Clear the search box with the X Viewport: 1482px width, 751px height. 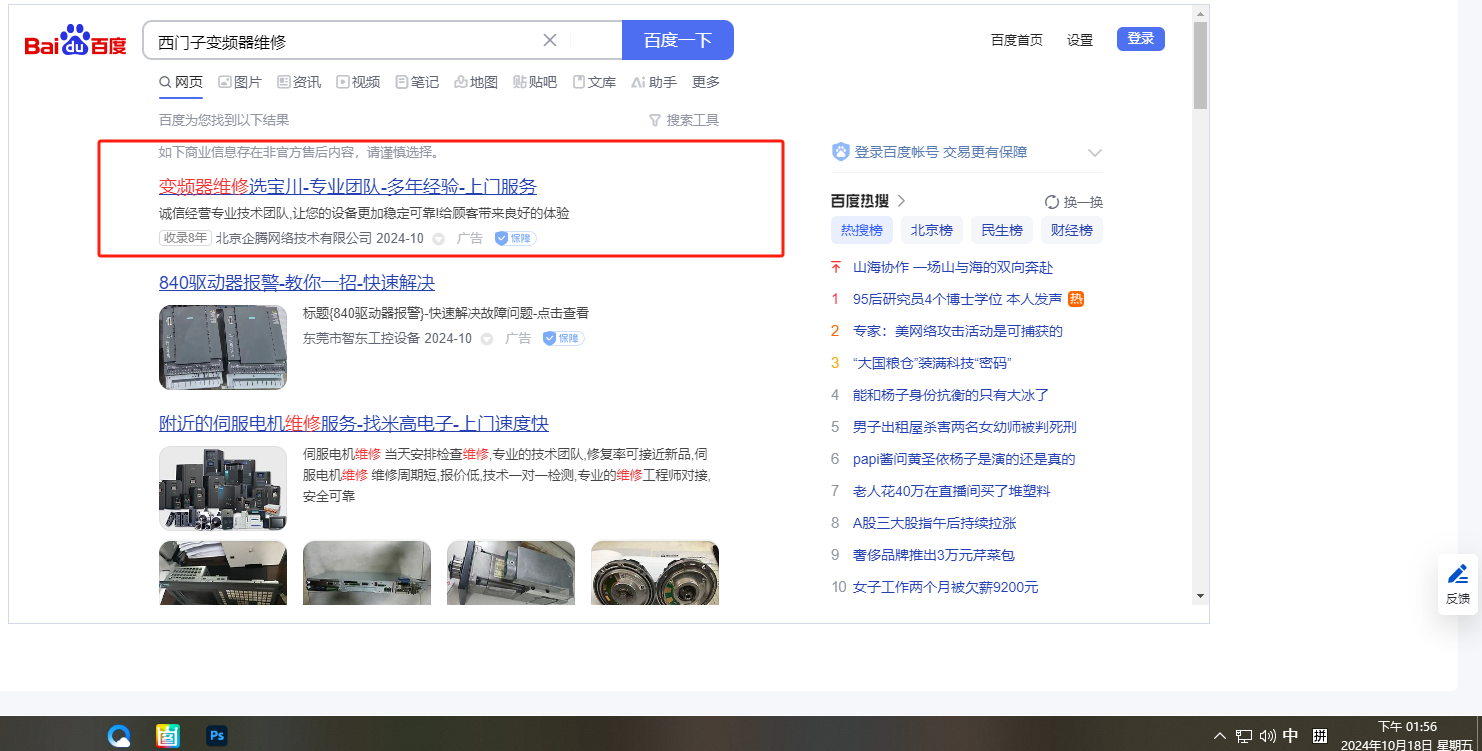550,40
